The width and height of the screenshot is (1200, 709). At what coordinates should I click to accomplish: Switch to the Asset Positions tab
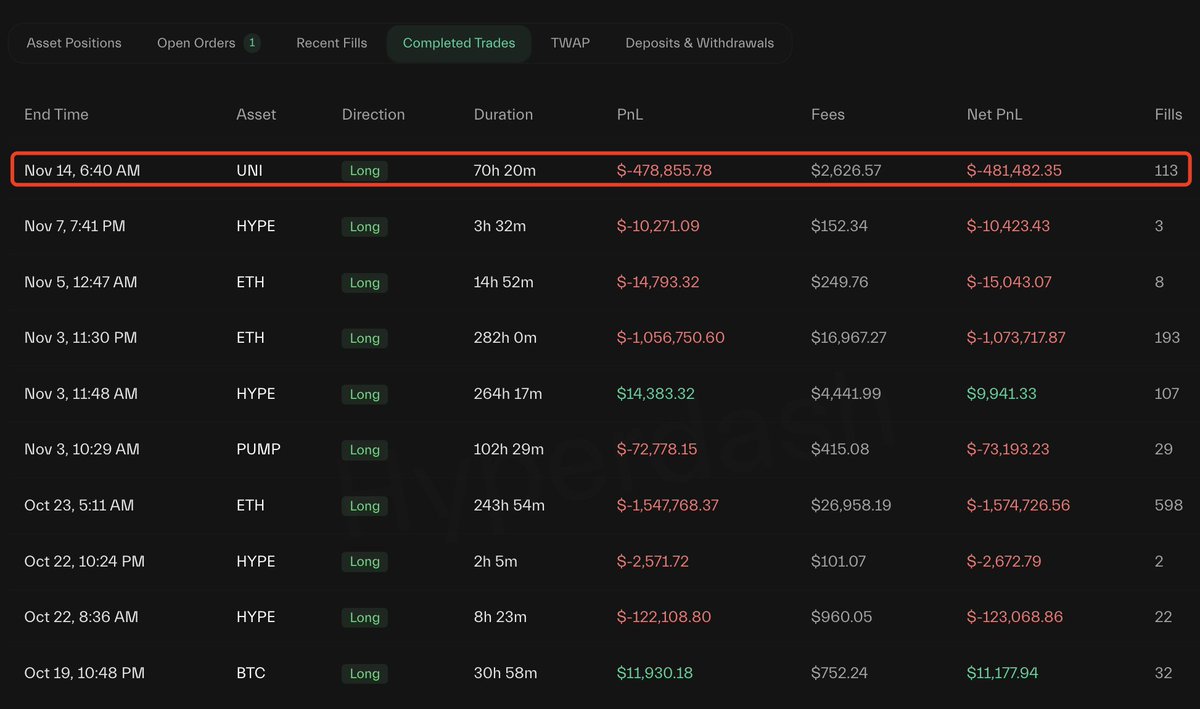pyautogui.click(x=74, y=43)
